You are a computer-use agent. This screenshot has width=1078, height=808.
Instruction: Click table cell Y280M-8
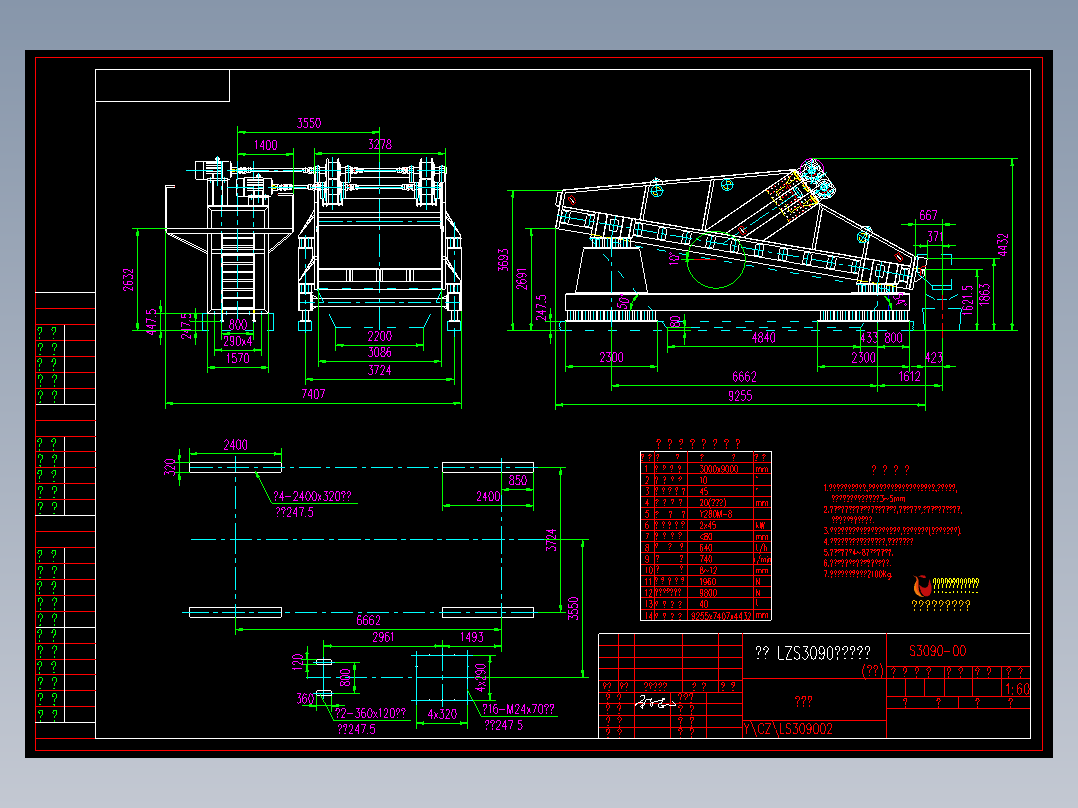pos(716,514)
